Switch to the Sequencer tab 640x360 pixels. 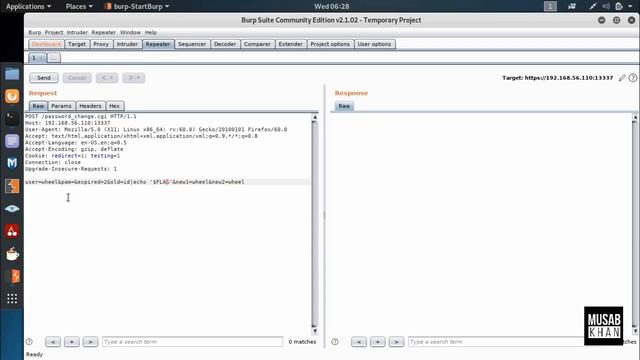(x=192, y=44)
